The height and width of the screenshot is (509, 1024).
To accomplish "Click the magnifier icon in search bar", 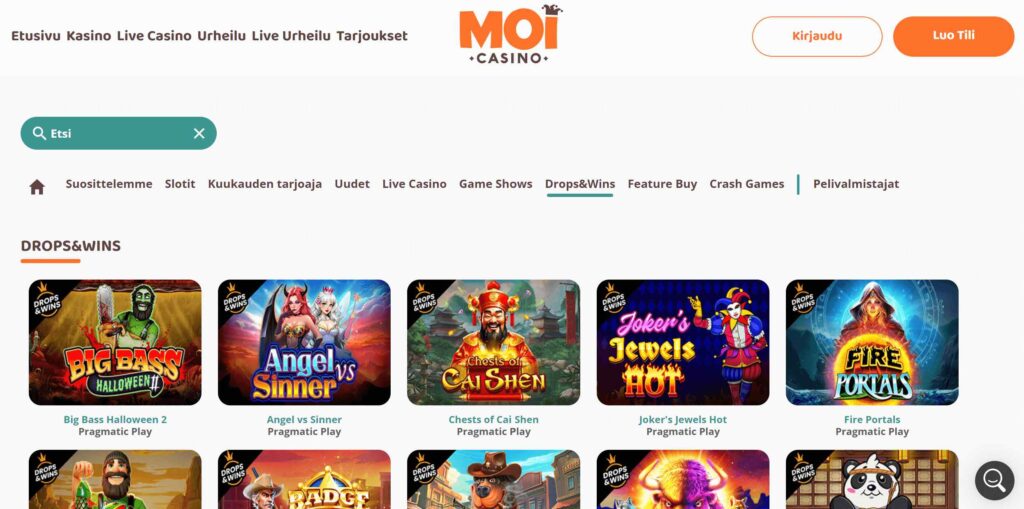I will [39, 133].
